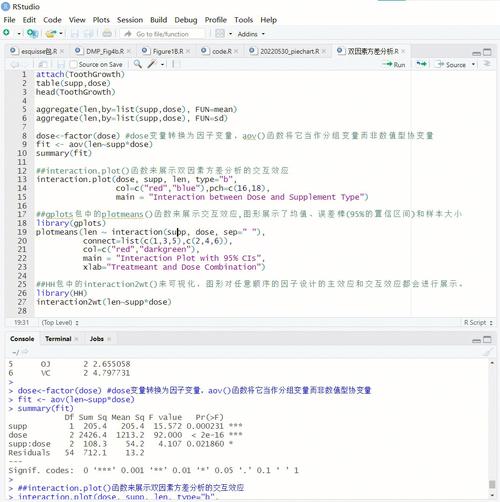Screen dimensions: 500x502
Task: Click the Re-run previous code icon
Action: pyautogui.click(x=421, y=64)
